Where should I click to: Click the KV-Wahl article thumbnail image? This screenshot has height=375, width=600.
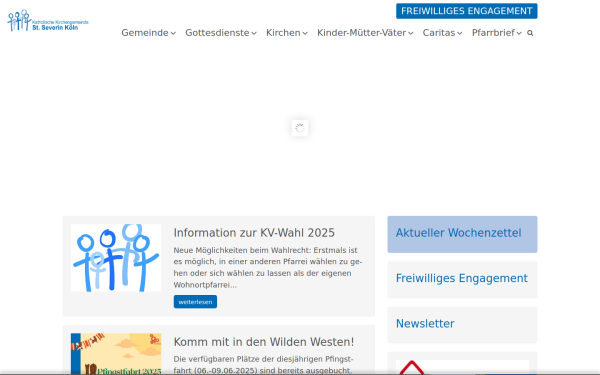point(116,258)
